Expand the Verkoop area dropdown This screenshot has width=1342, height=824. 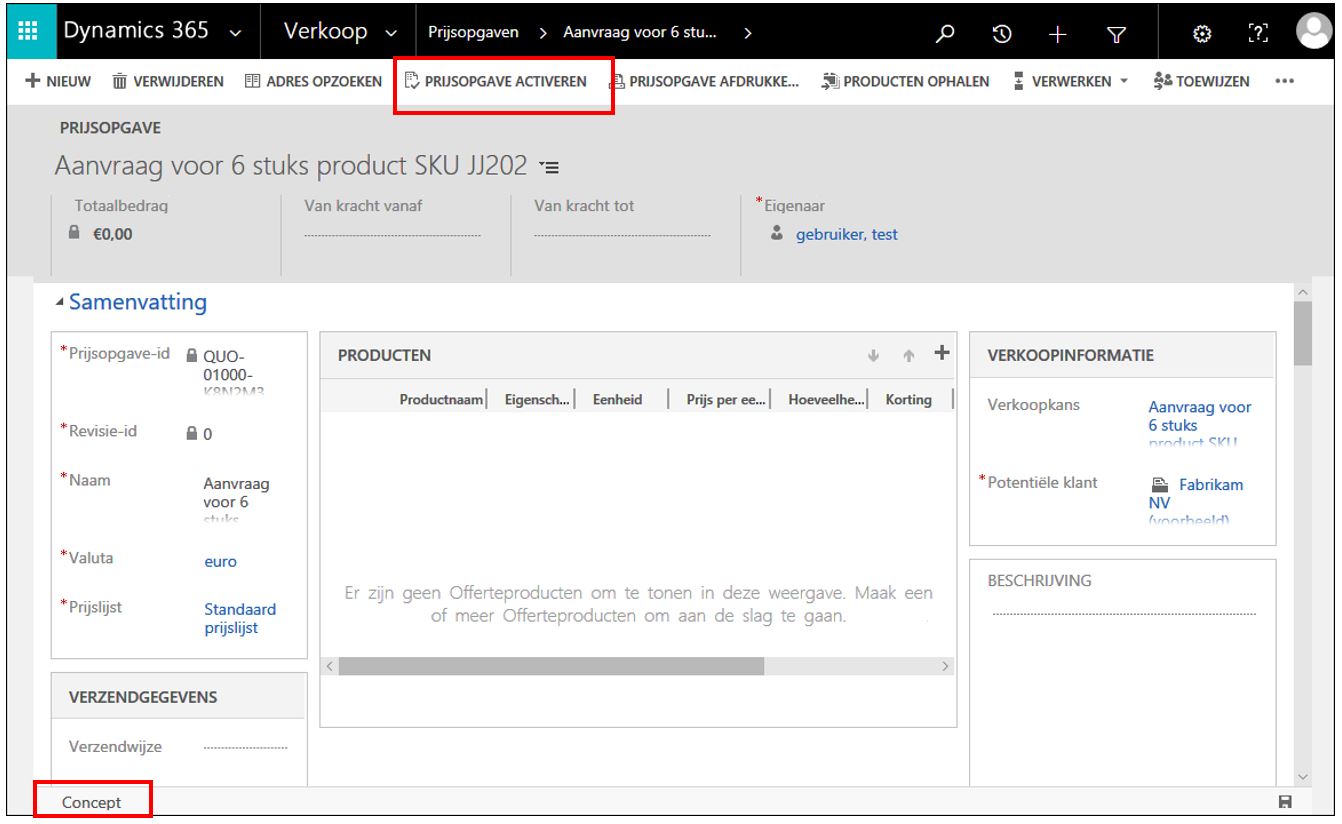pos(390,33)
